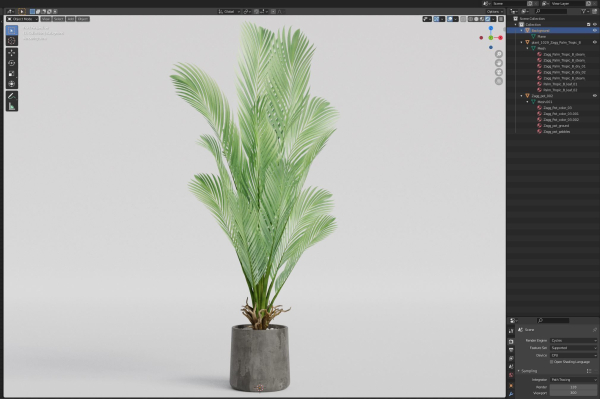Select the Select Box tool
This screenshot has height=399, width=600.
click(12, 30)
